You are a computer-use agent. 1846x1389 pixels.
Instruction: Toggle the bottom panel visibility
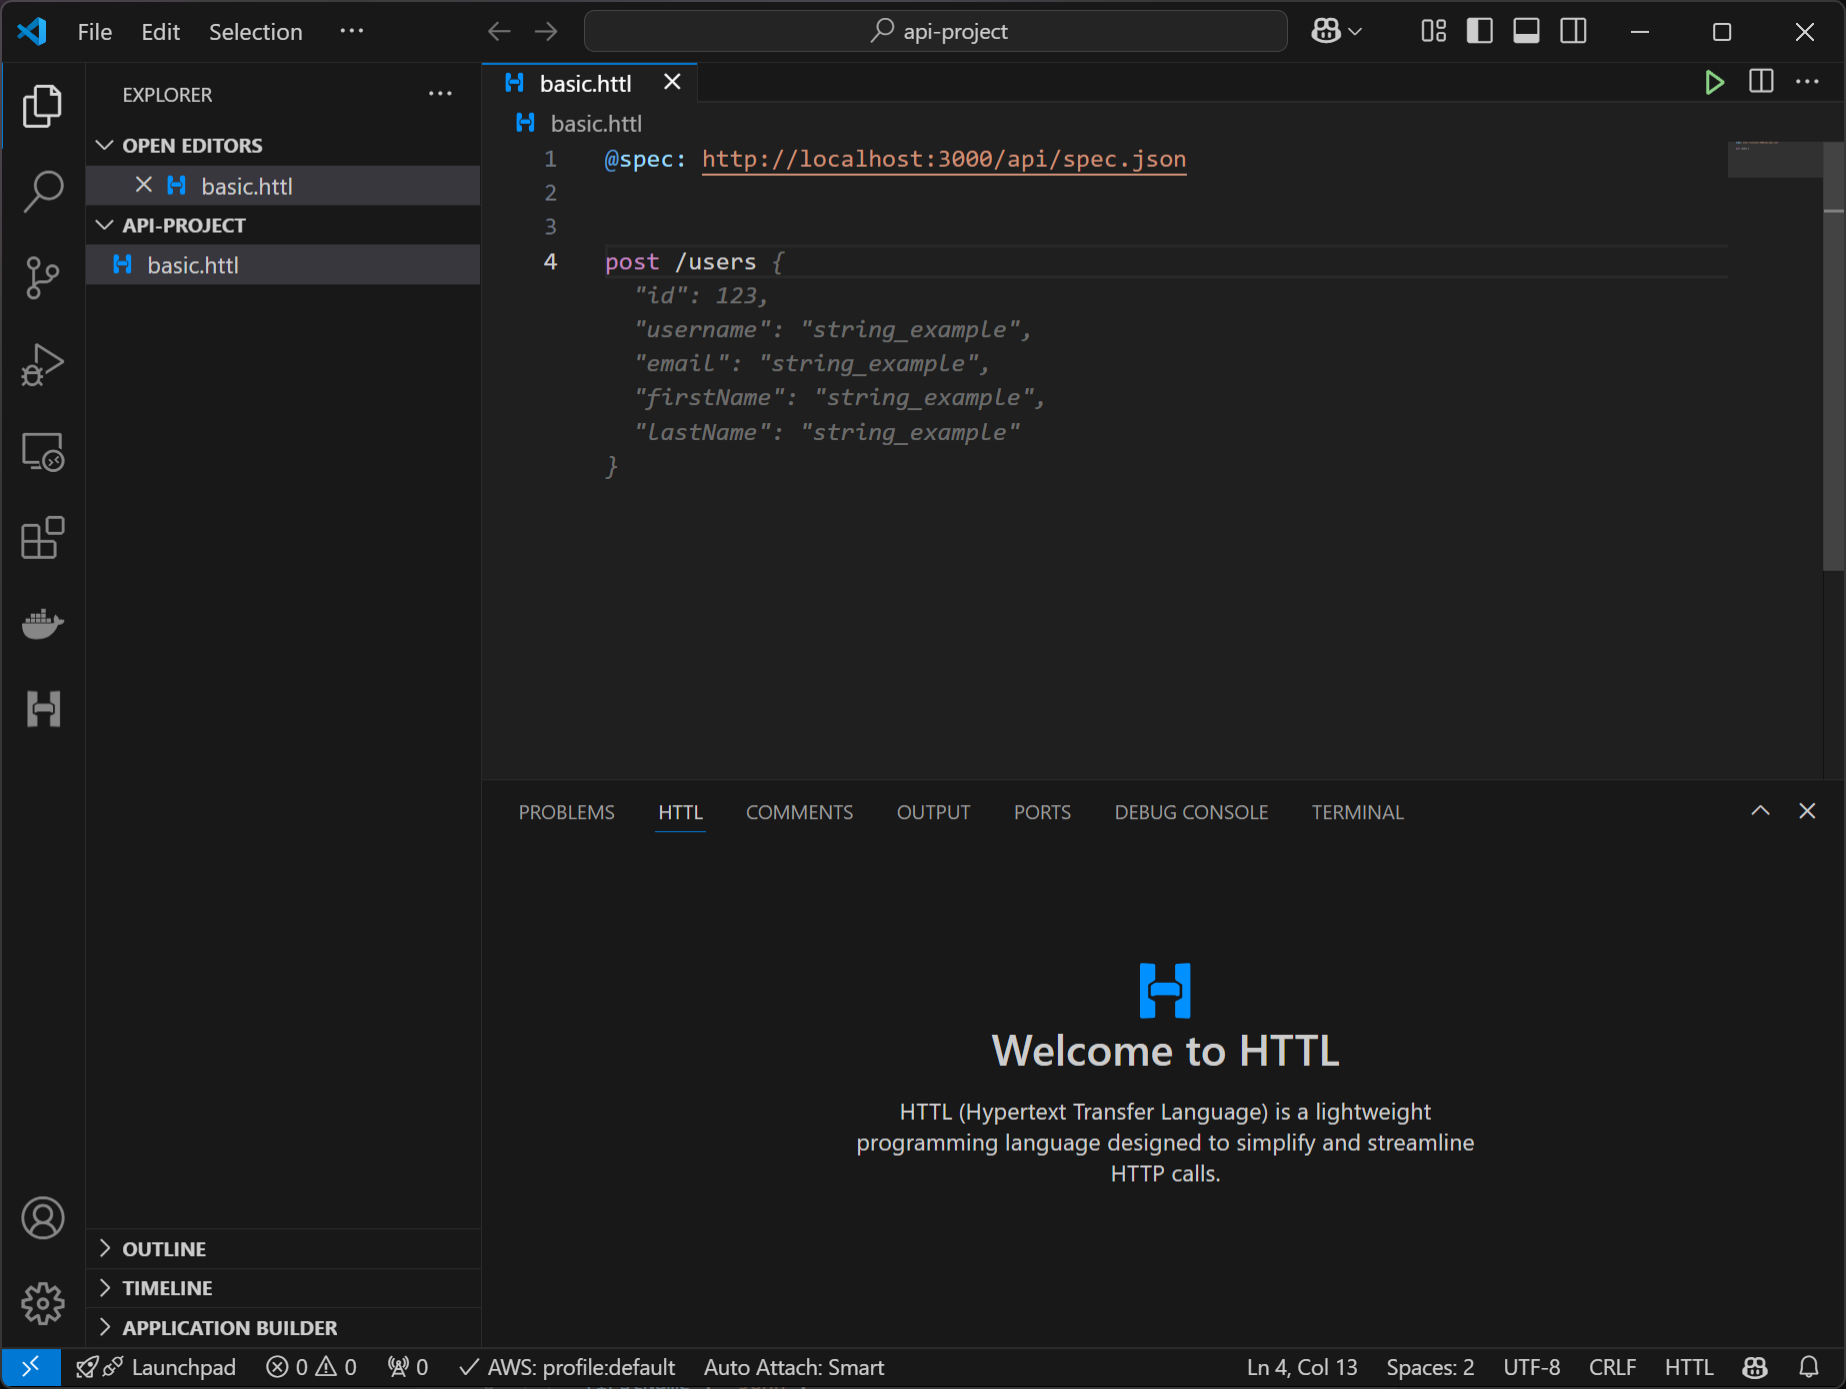pyautogui.click(x=1525, y=31)
